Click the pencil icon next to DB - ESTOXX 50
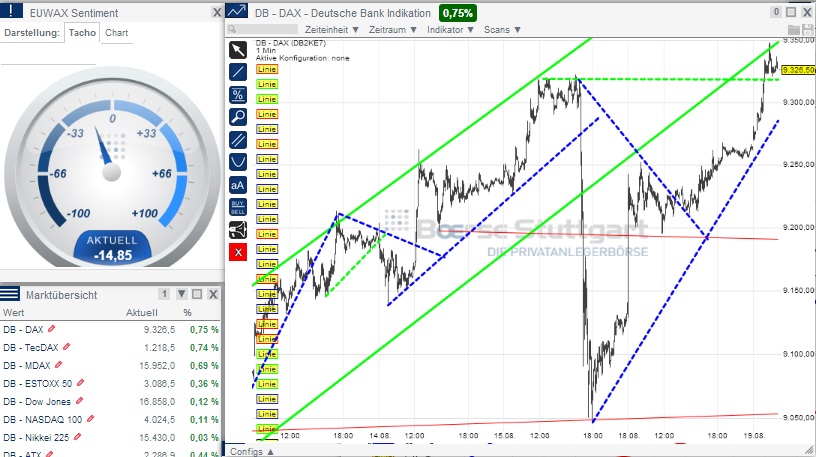 pyautogui.click(x=80, y=383)
